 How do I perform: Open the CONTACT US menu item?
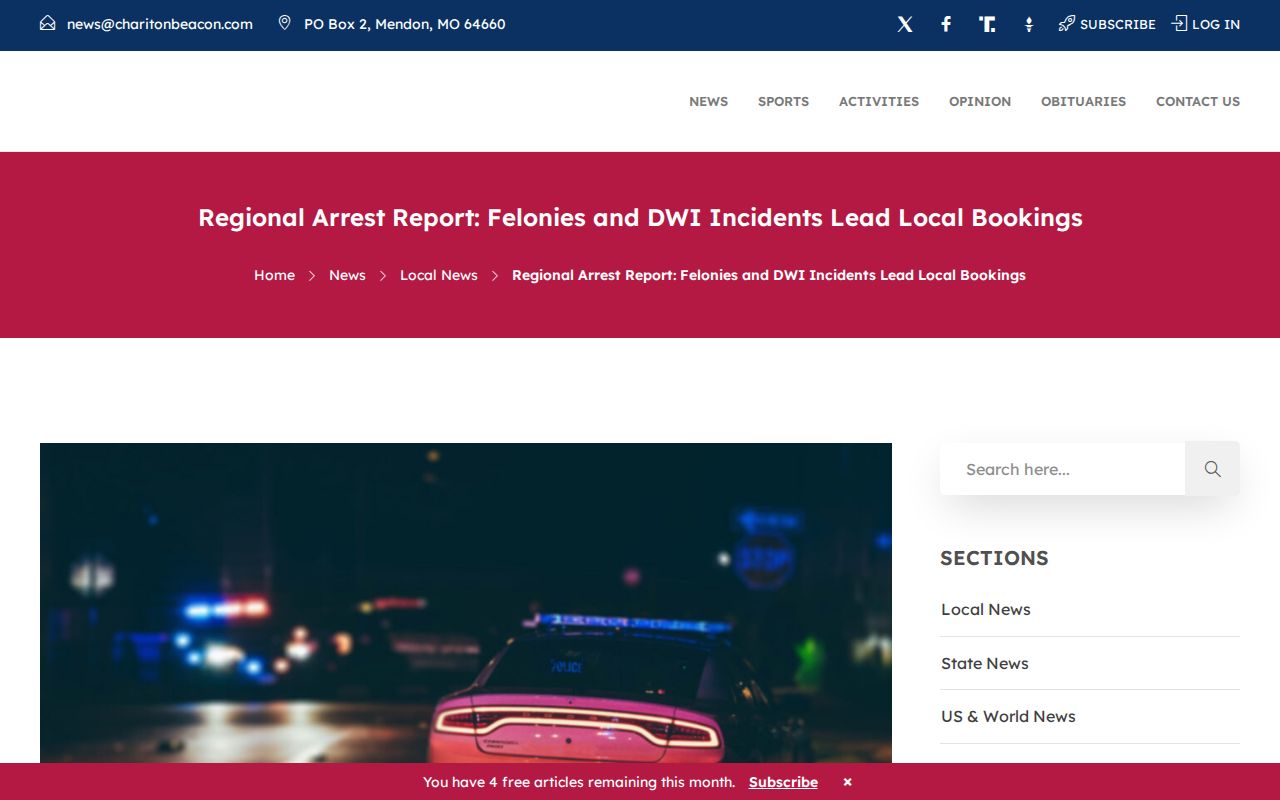click(x=1198, y=101)
